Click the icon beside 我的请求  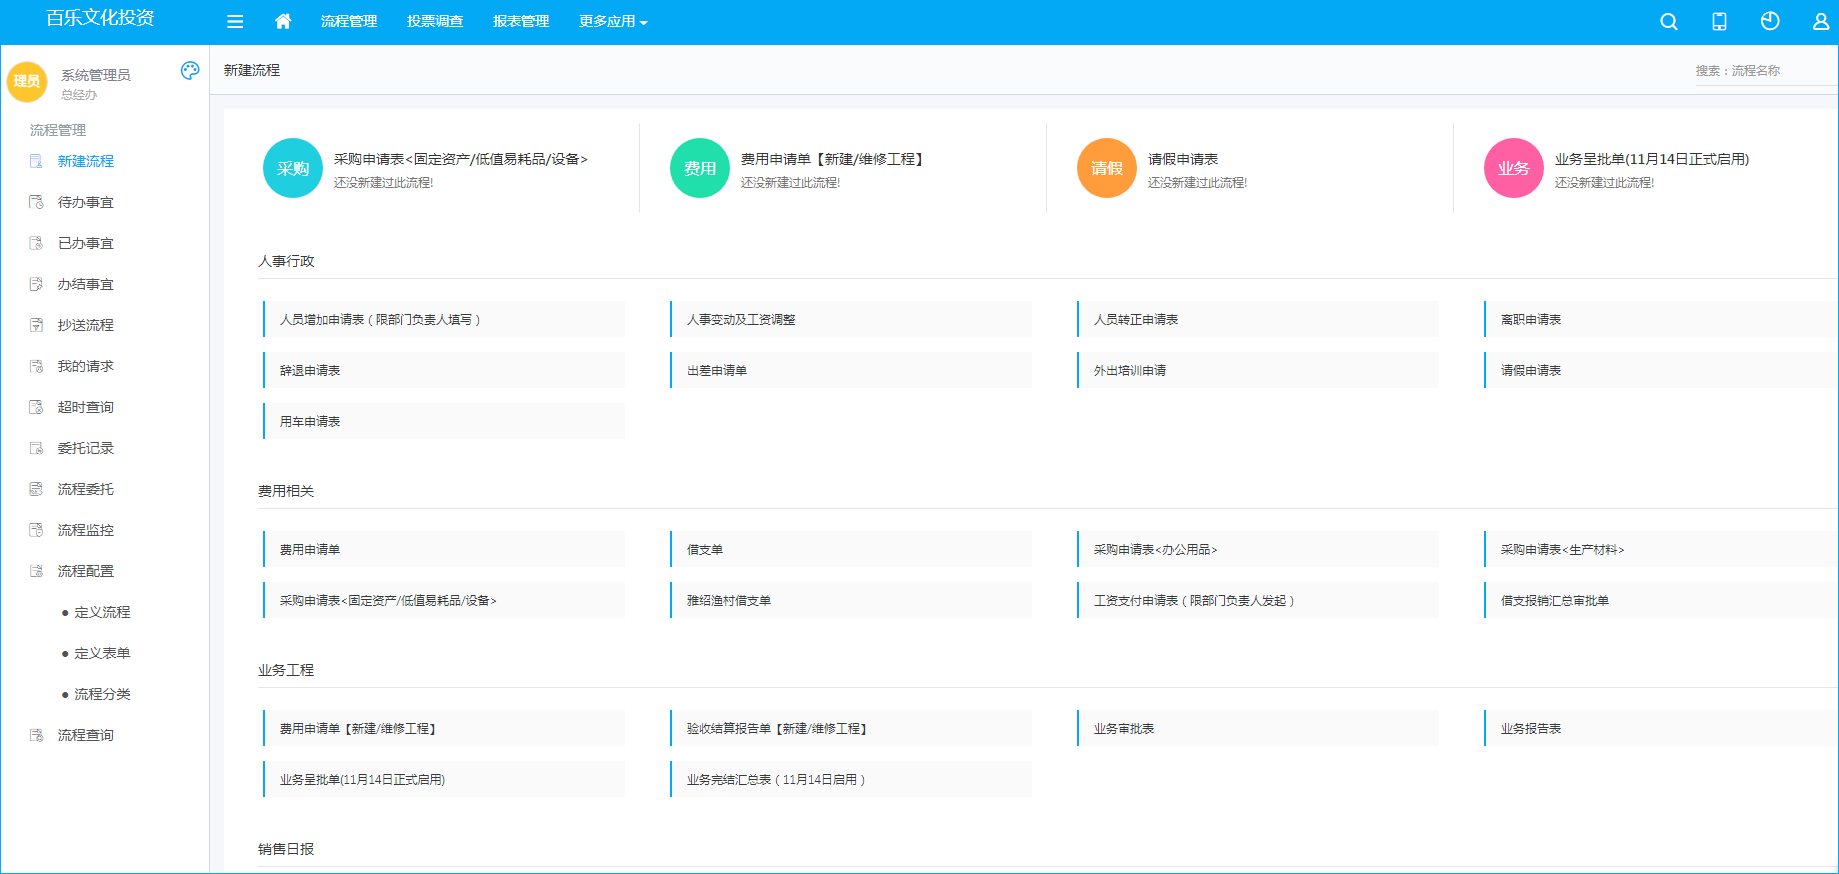coord(36,366)
